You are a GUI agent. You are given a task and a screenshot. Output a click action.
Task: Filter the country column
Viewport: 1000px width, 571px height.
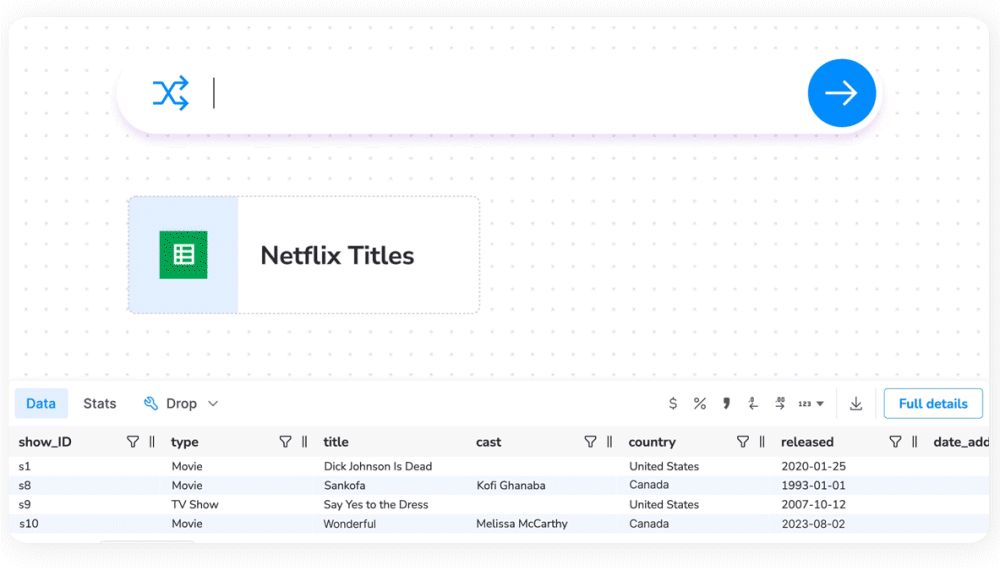(743, 441)
